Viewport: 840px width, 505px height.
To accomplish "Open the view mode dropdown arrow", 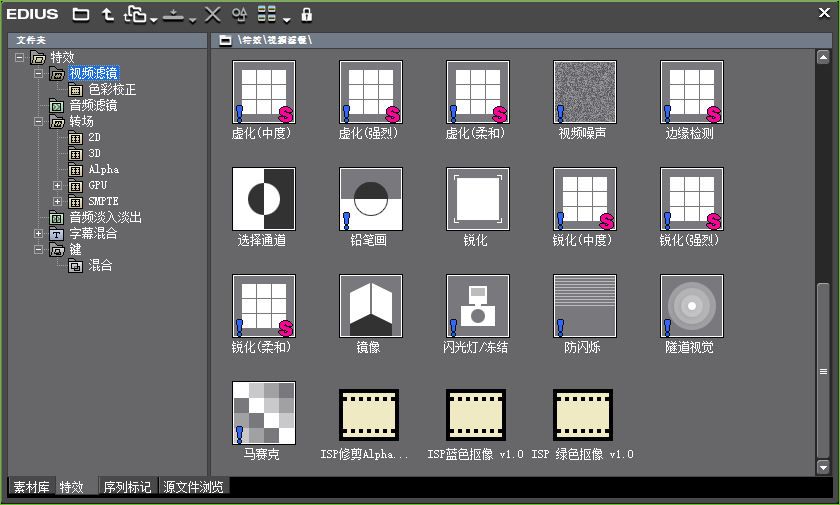I will (286, 19).
